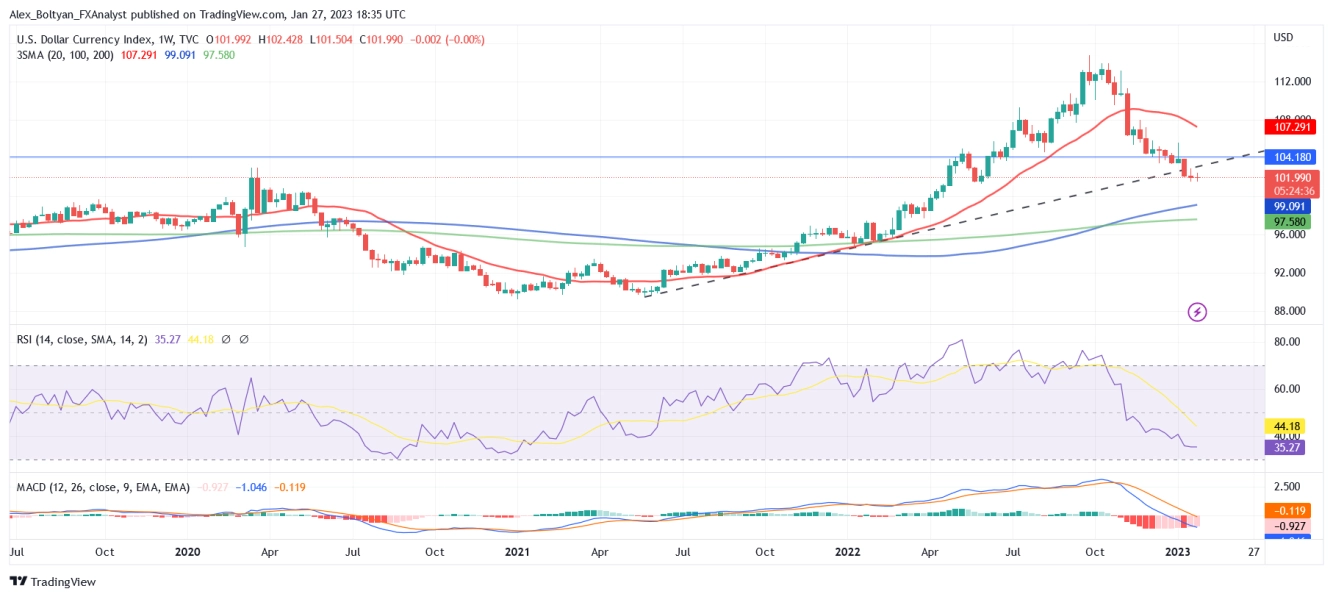Click the open value O101.992 in the header
The image size is (1332, 597).
230,39
